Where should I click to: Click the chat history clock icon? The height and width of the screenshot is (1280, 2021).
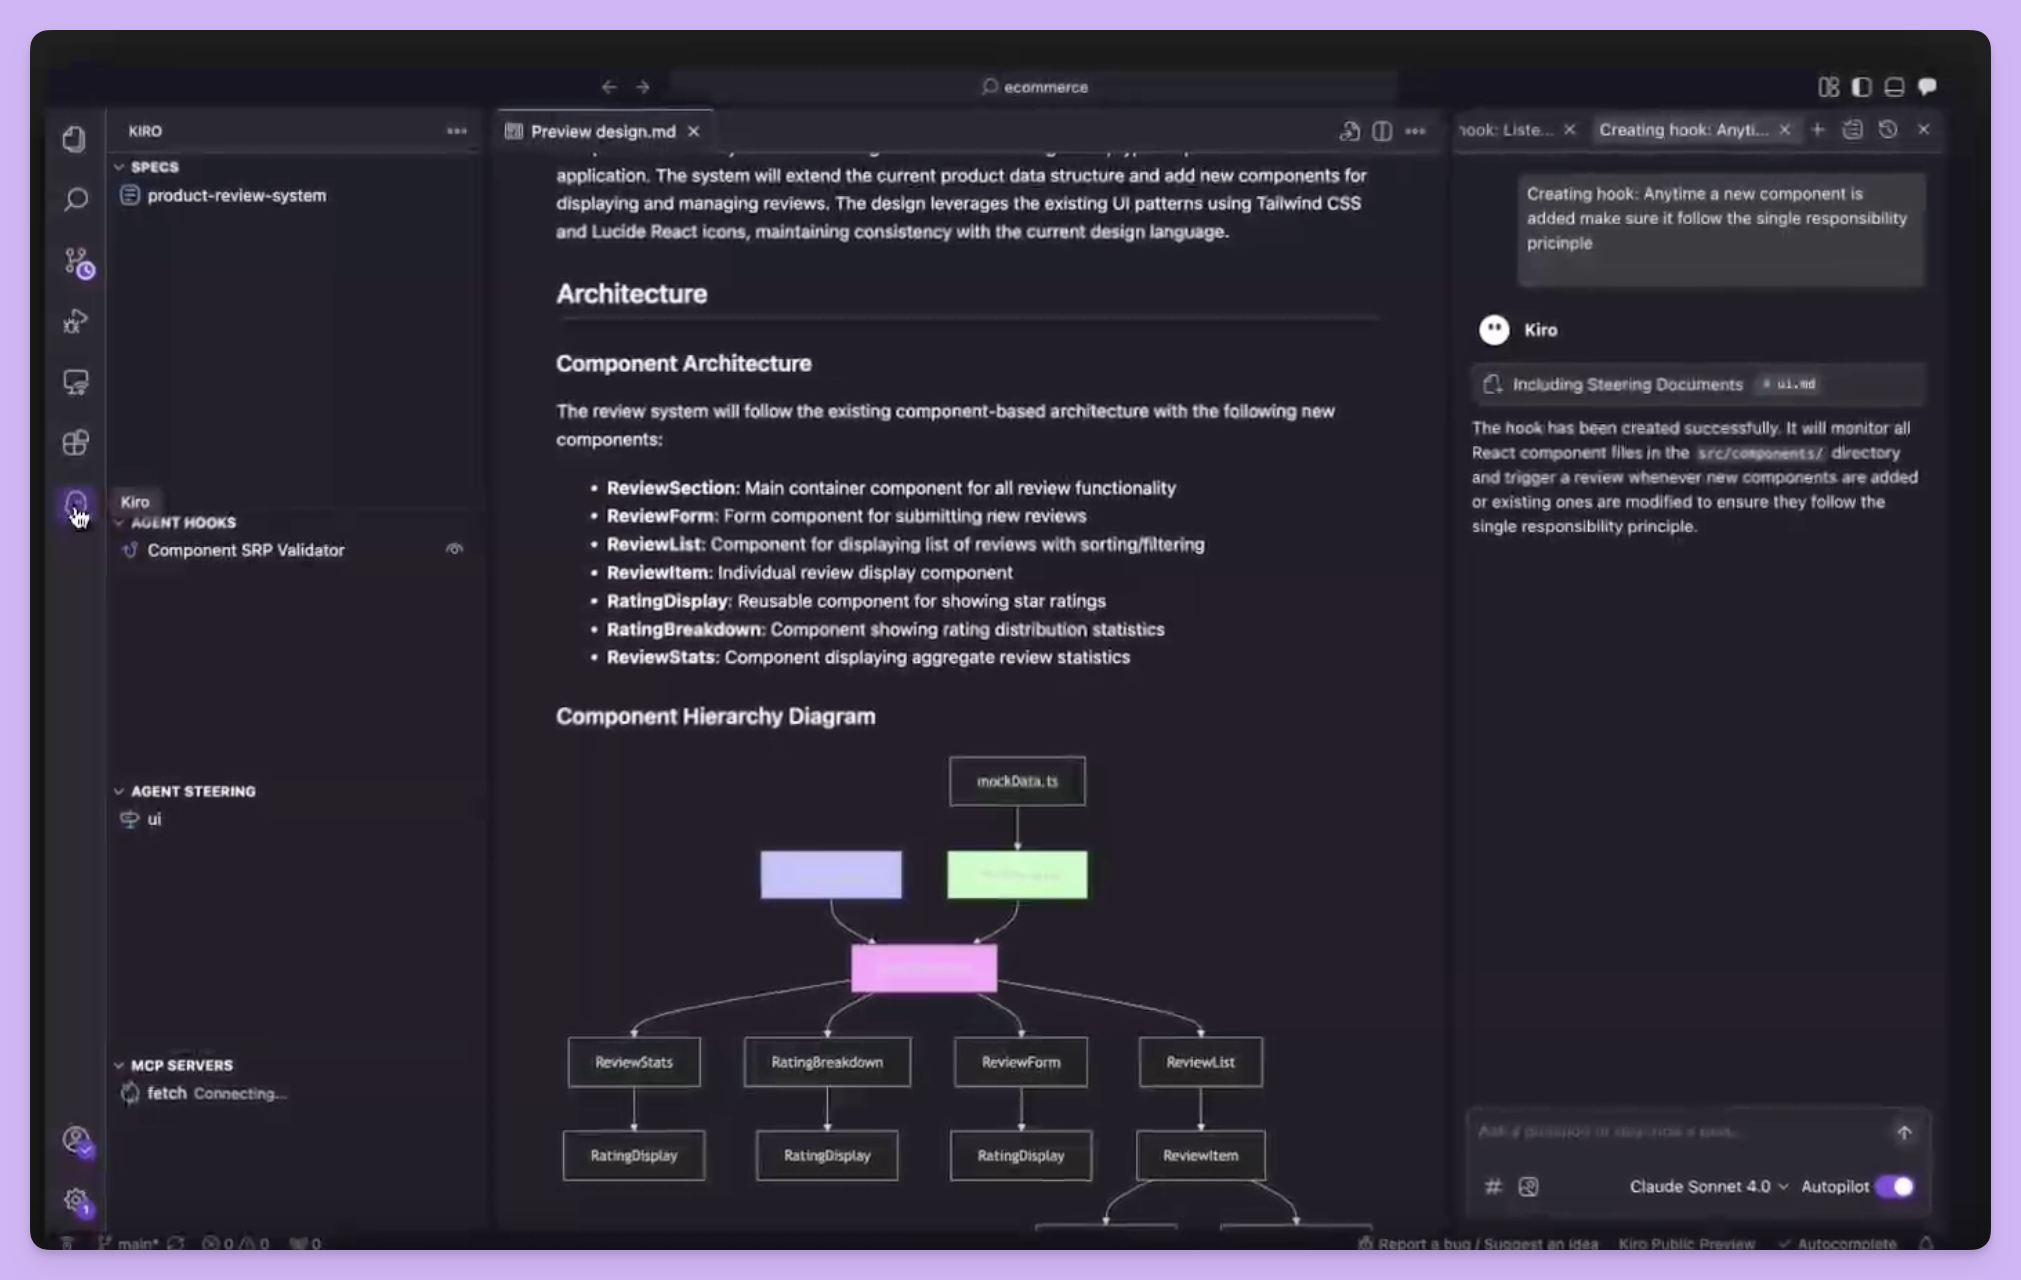1887,130
